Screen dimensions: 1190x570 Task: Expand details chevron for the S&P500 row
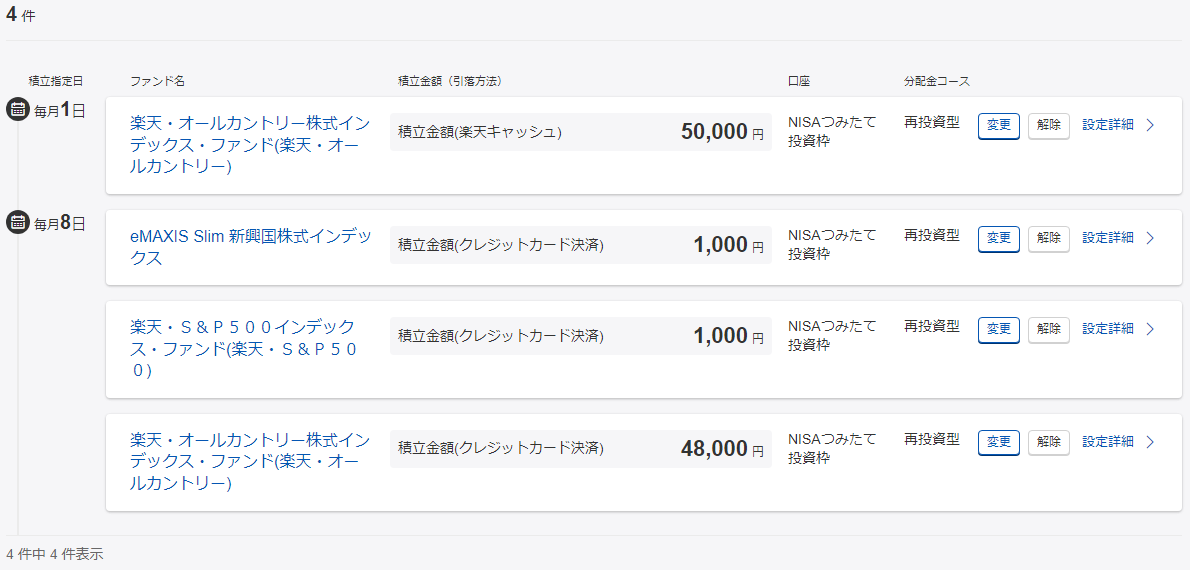pyautogui.click(x=1150, y=329)
